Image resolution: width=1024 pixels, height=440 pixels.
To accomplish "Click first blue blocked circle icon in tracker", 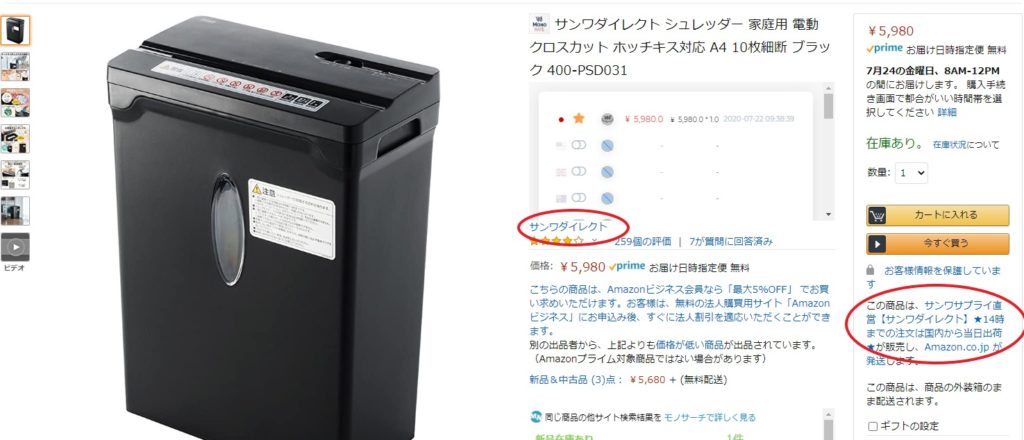I will tap(607, 146).
